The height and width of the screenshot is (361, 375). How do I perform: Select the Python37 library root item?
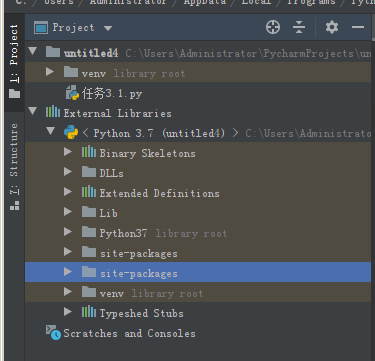click(x=198, y=233)
